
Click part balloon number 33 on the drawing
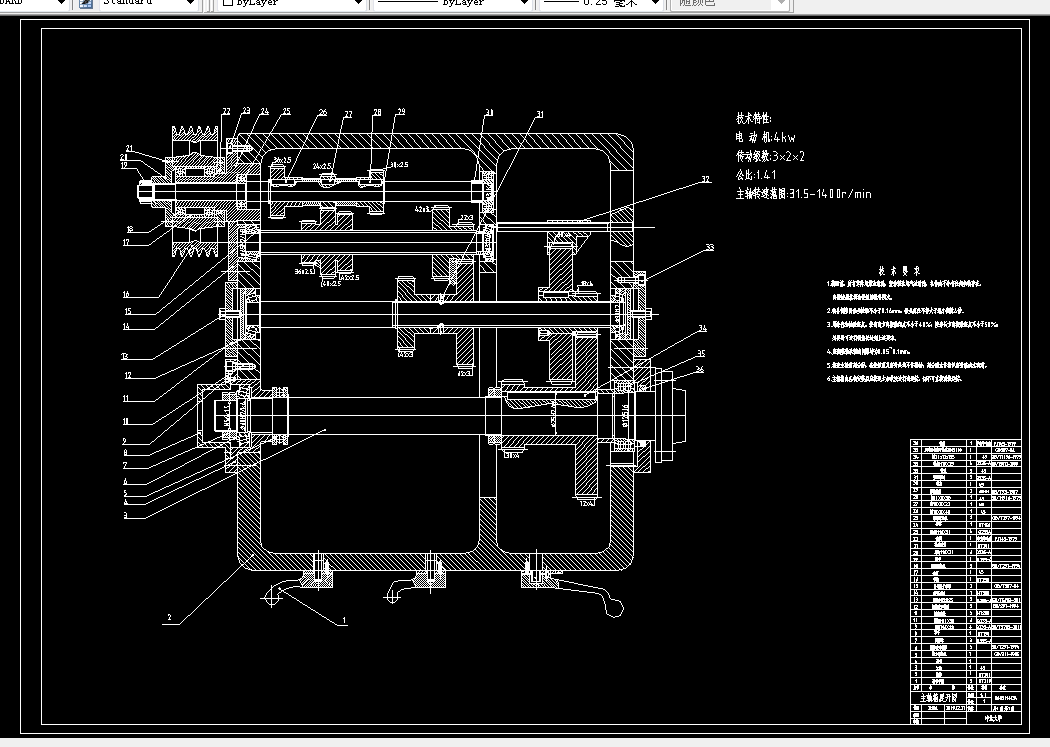(x=709, y=245)
